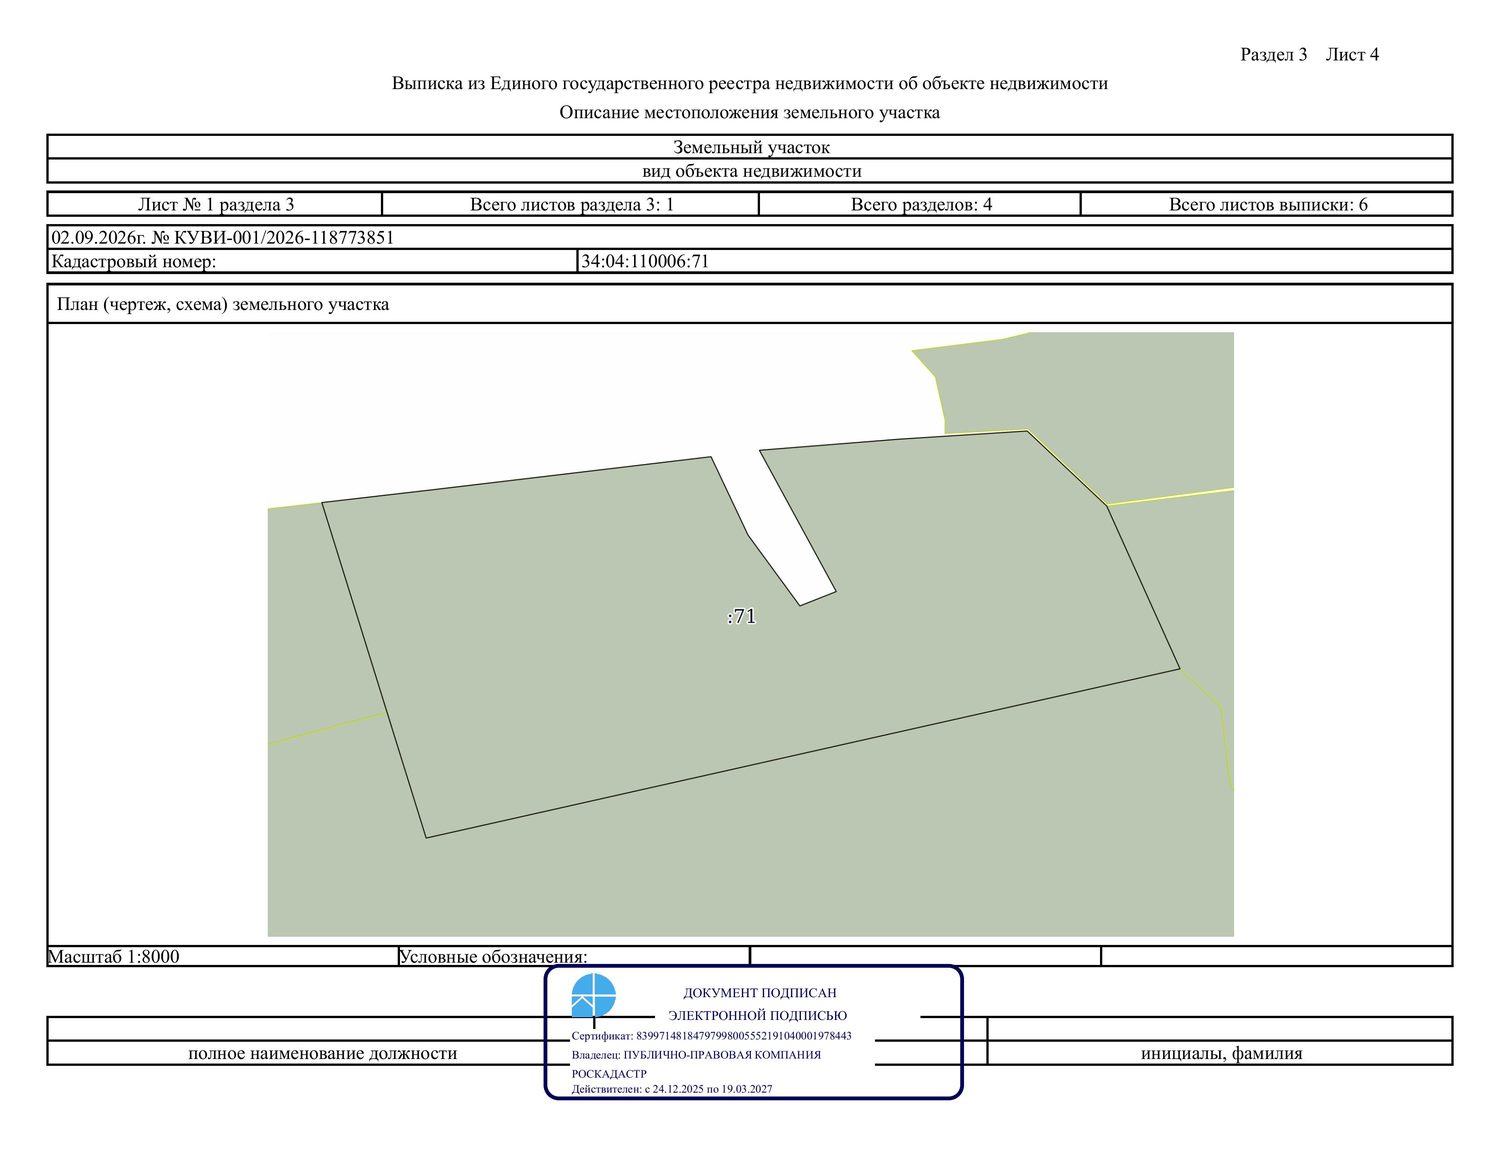Screen dimensions: 1500x1159
Task: Click the cell "Всего листов раздела 3: 1"
Action: point(571,204)
